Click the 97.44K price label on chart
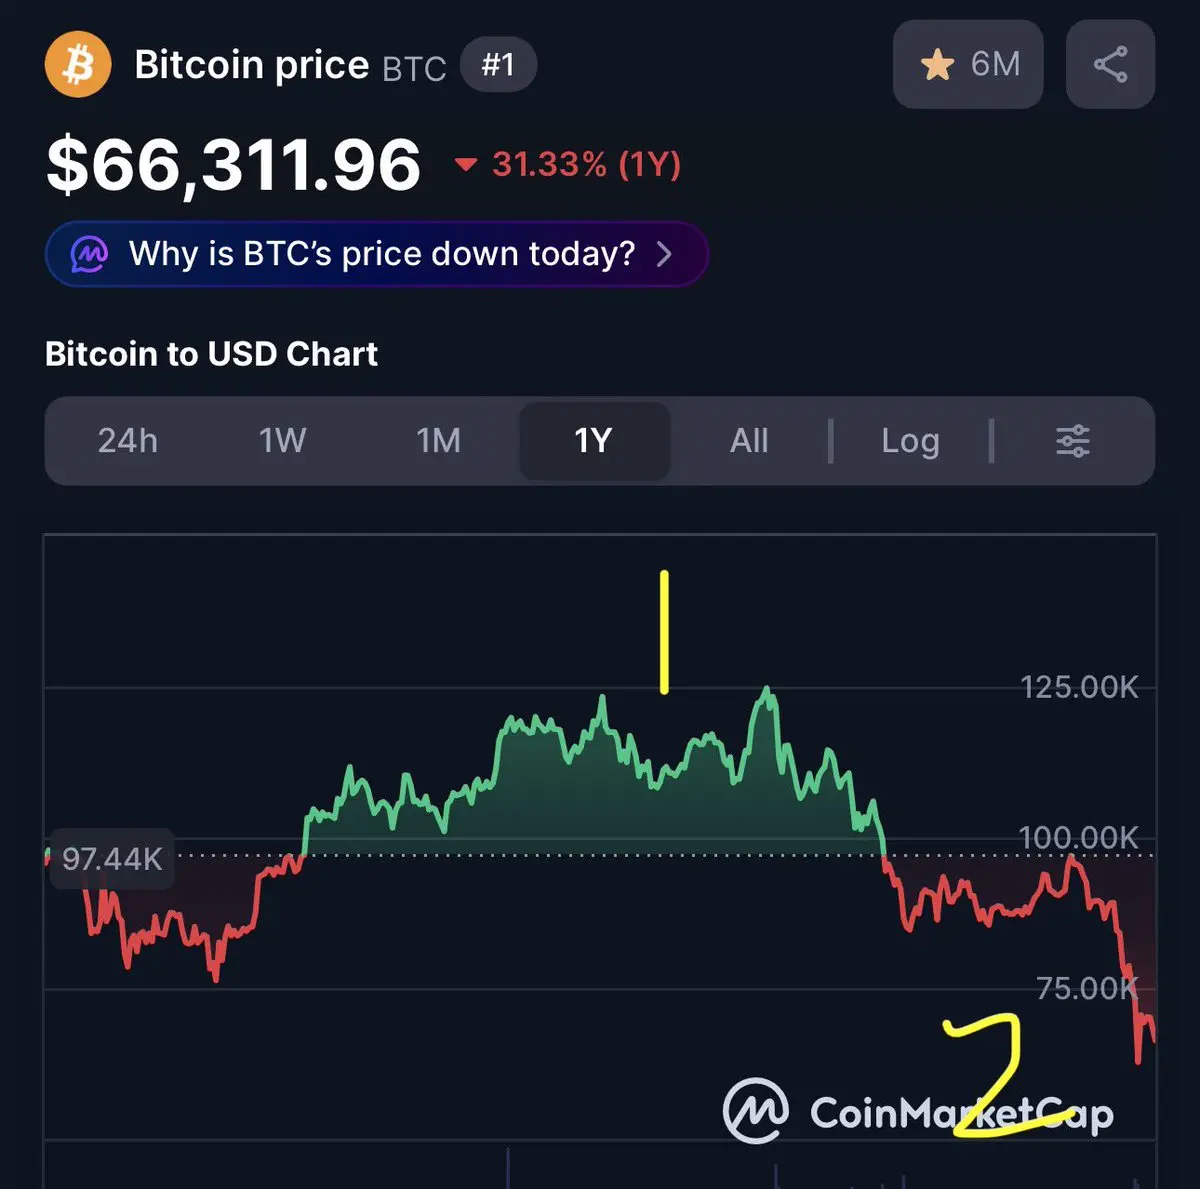The width and height of the screenshot is (1200, 1189). (111, 859)
